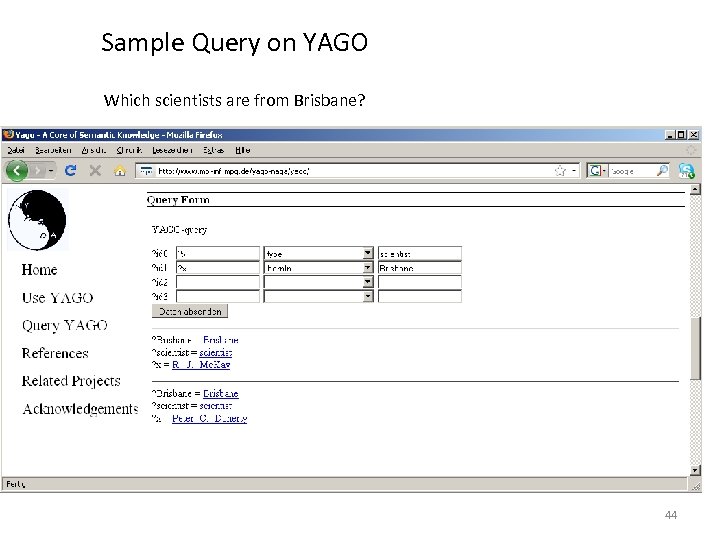
Task: Click the Firefox logo in the title bar
Action: 8,135
